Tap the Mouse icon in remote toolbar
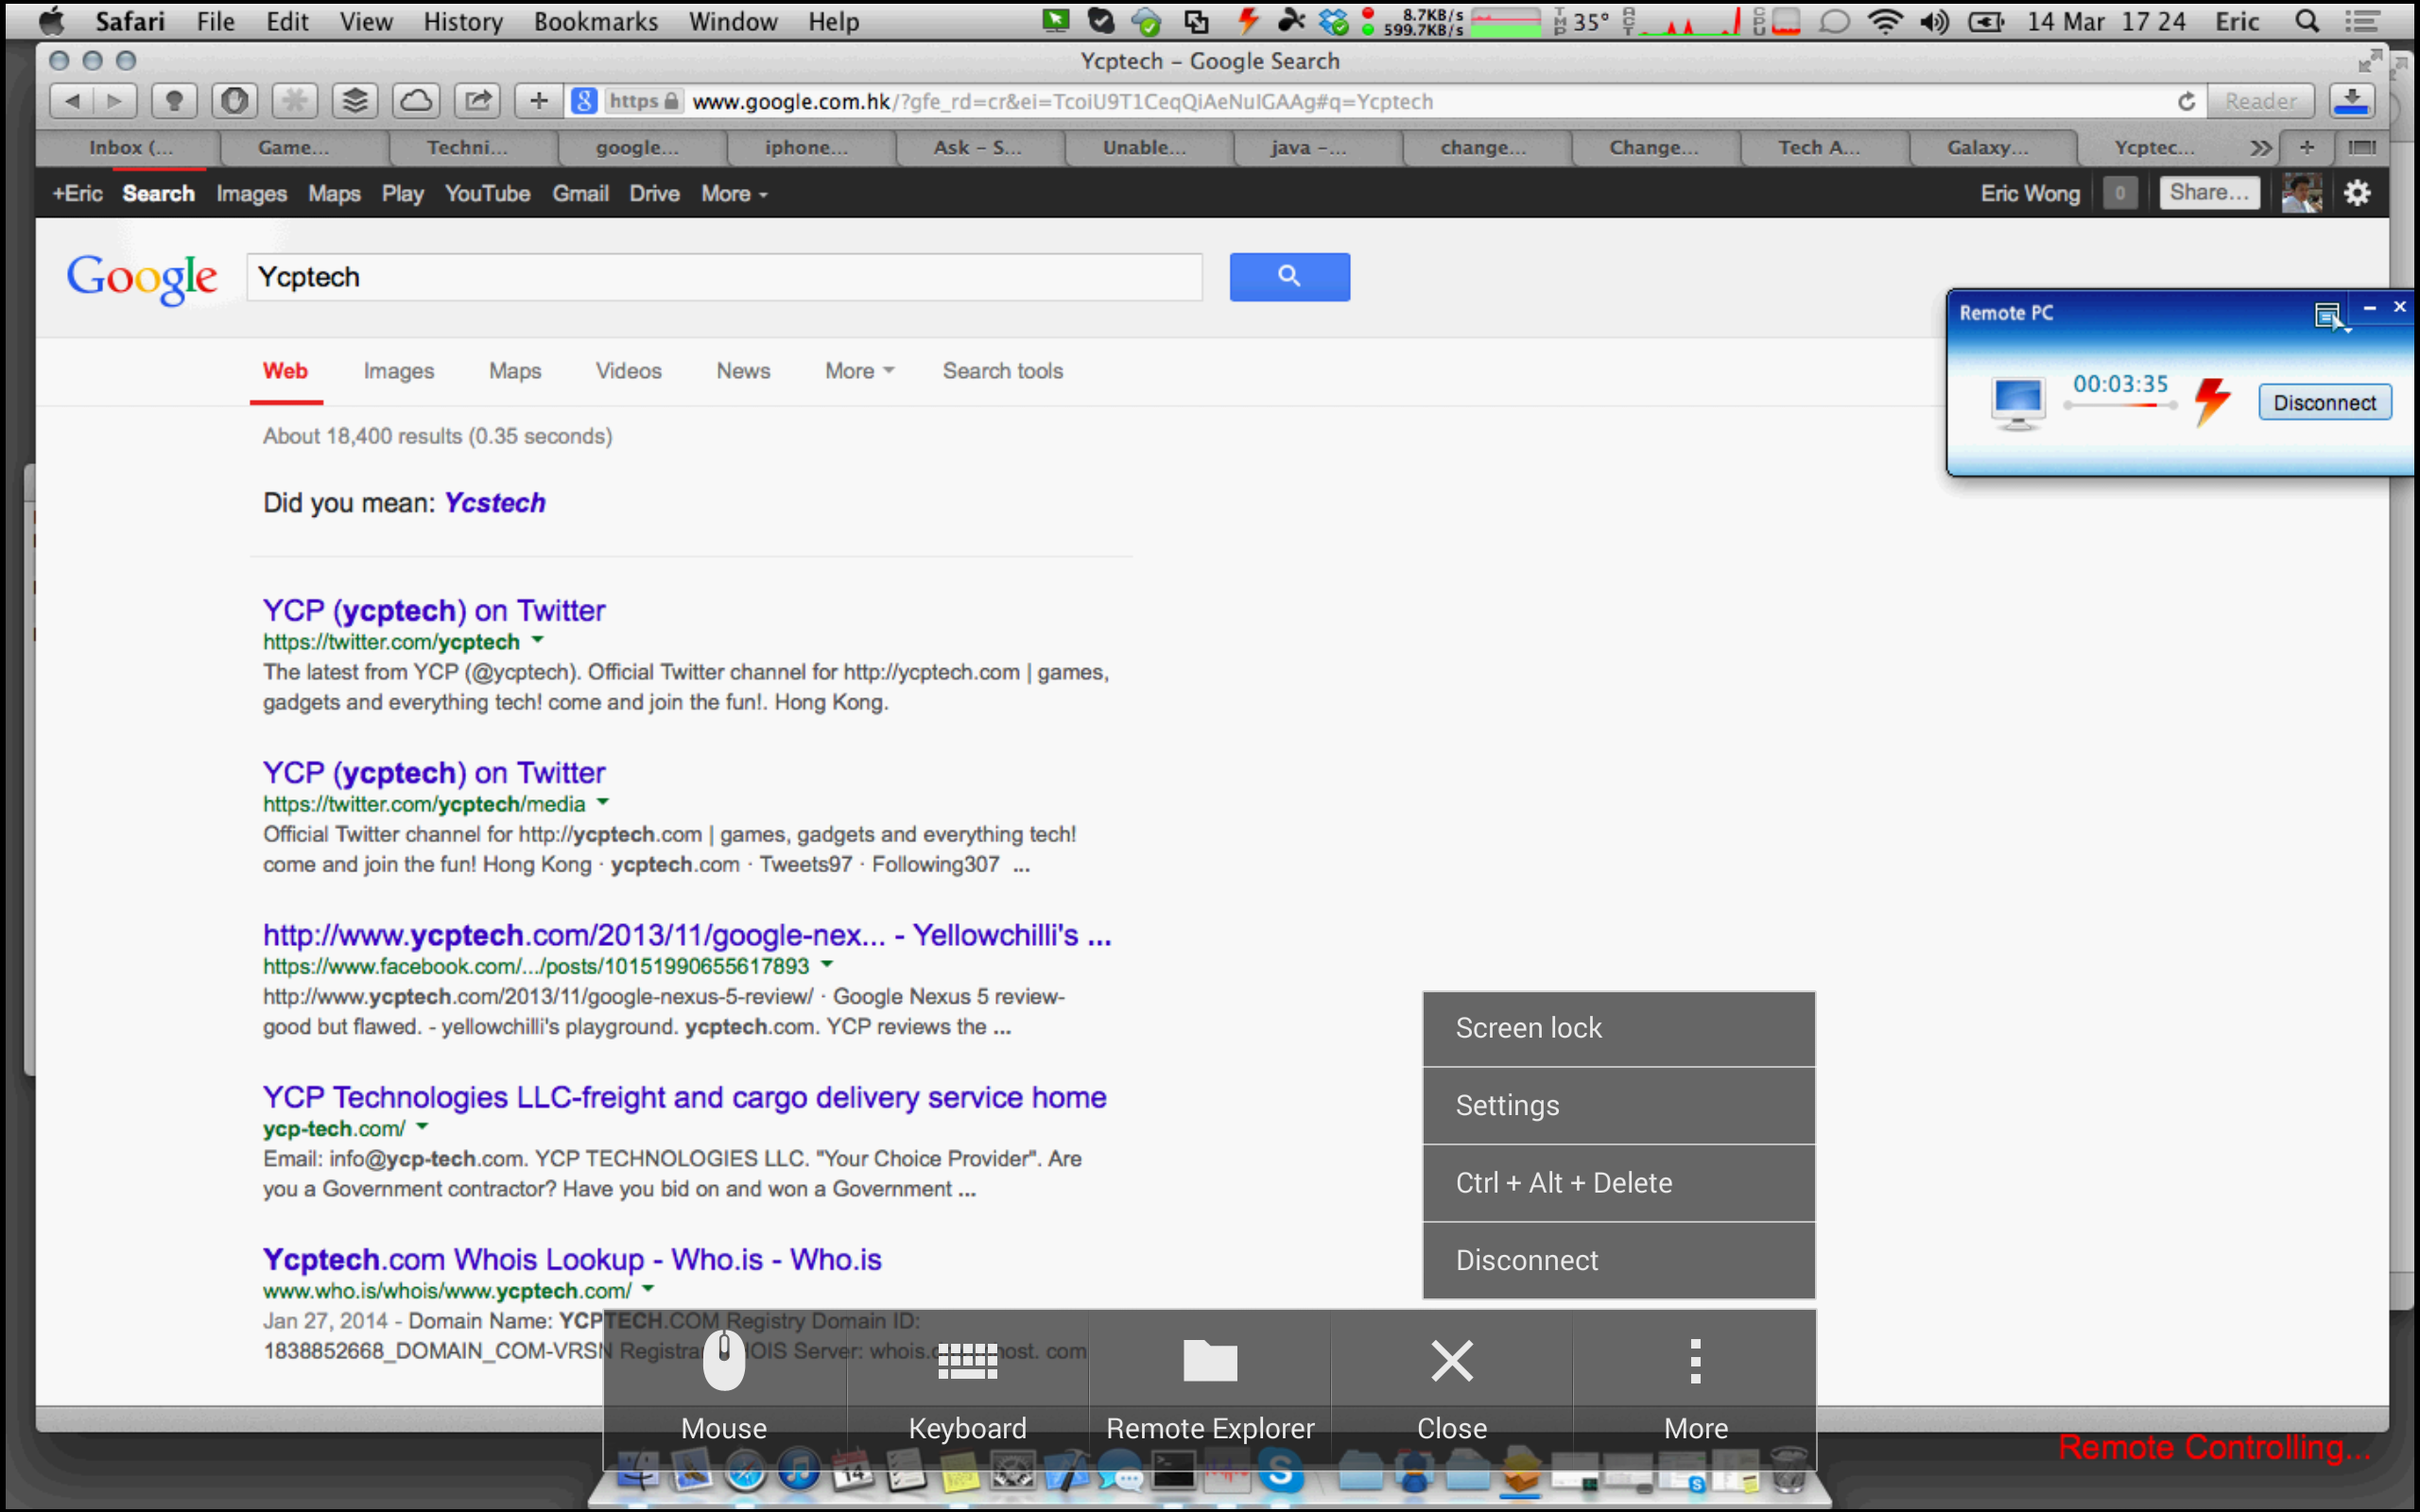This screenshot has width=2420, height=1512. (x=724, y=1361)
